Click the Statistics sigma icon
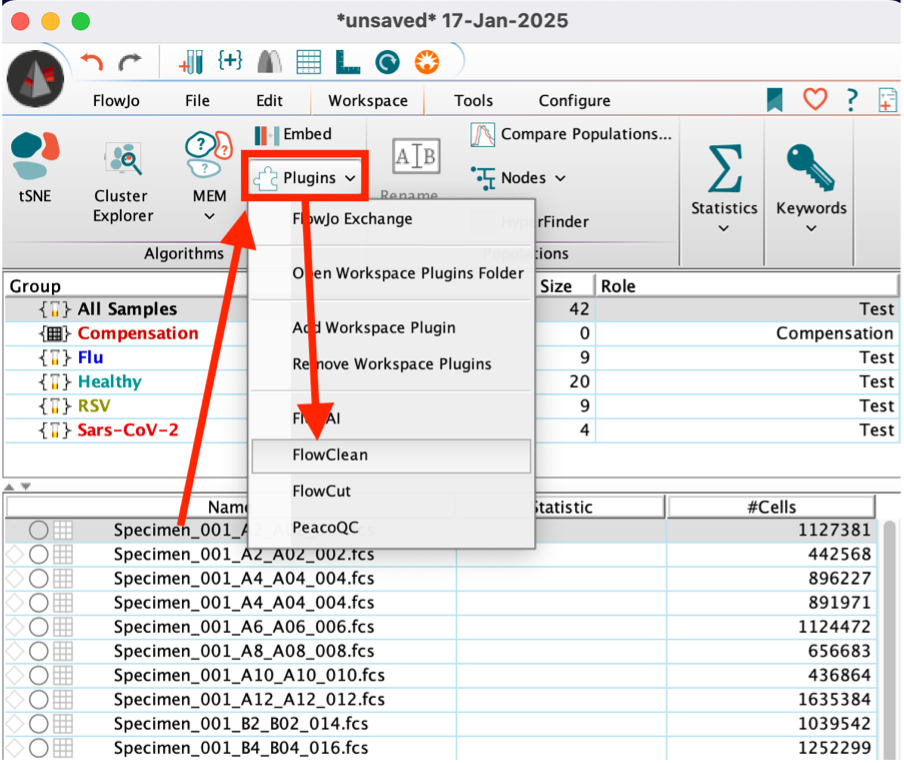The width and height of the screenshot is (904, 763). (725, 168)
